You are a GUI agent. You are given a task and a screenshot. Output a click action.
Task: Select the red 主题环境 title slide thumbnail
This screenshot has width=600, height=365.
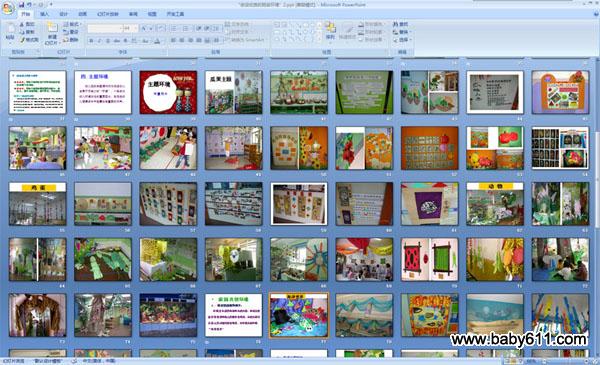pyautogui.click(x=168, y=92)
